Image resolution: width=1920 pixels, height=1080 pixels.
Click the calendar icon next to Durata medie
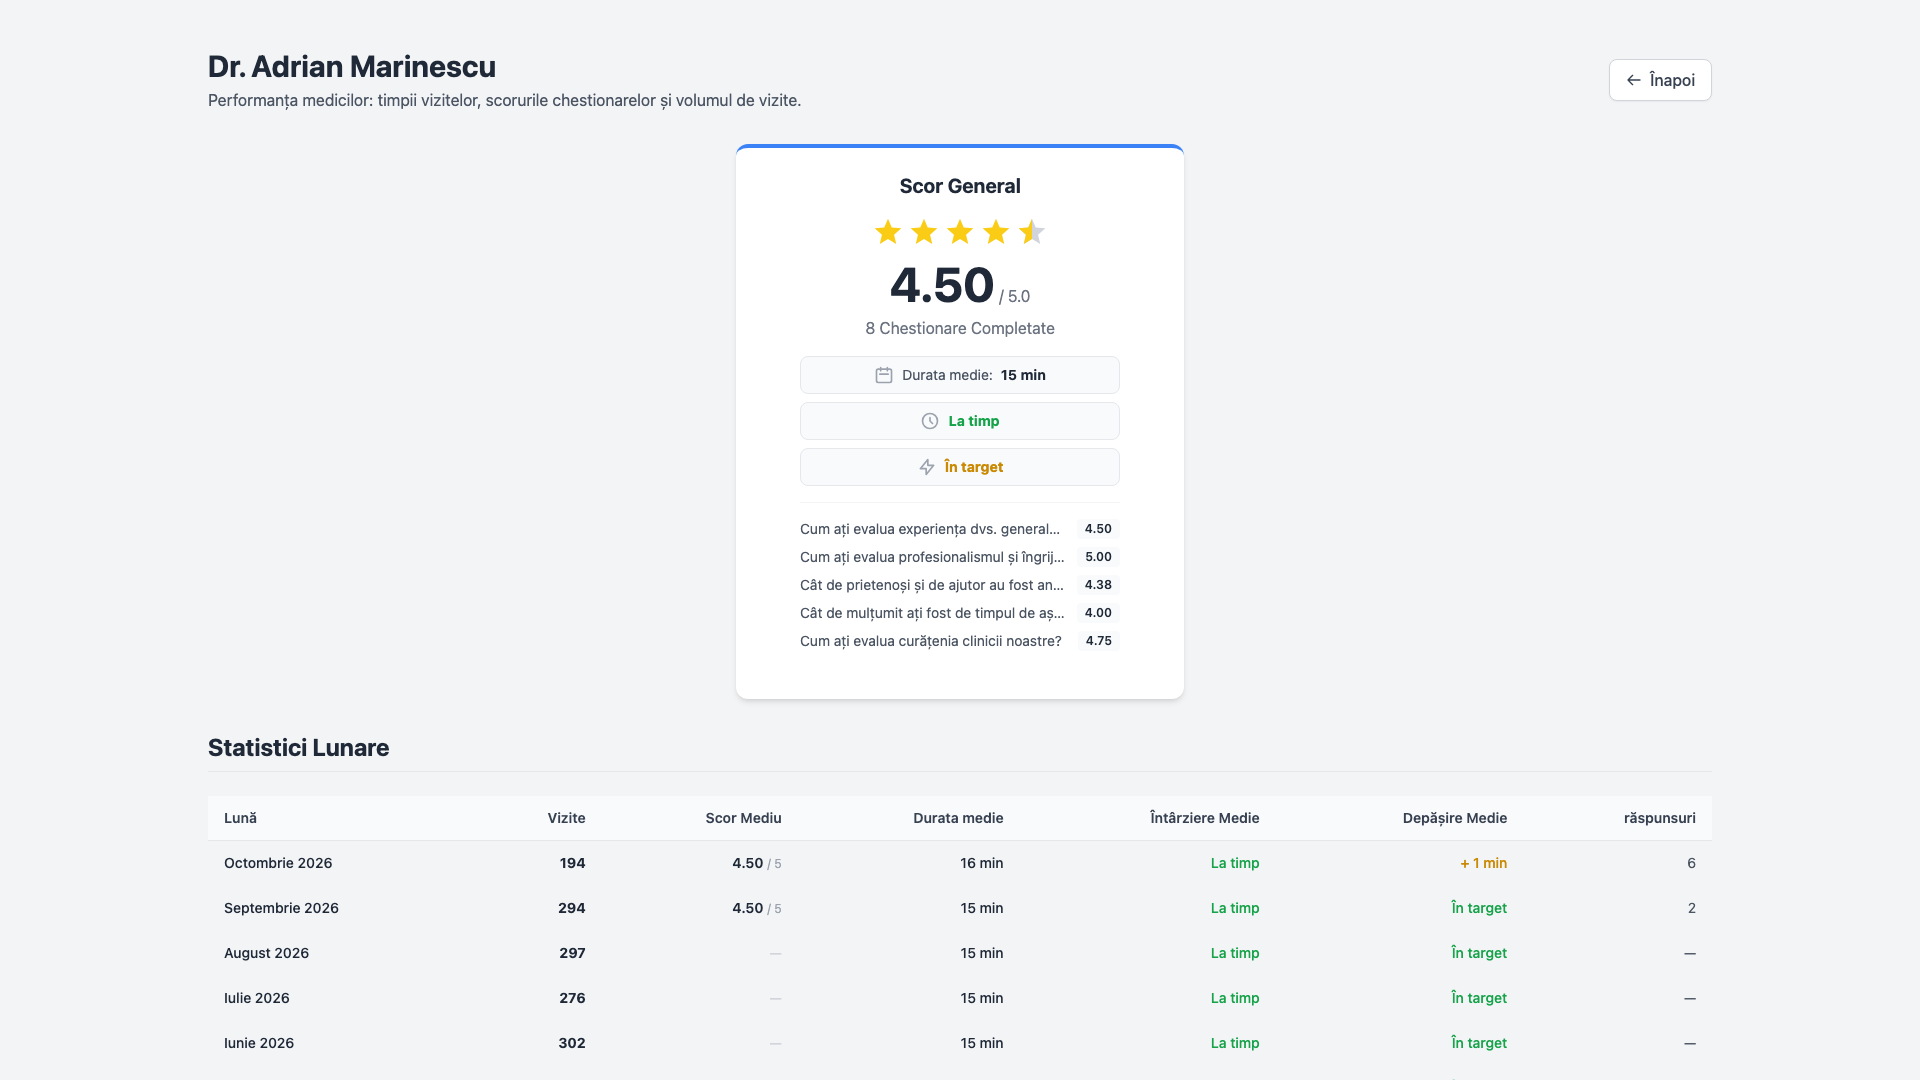click(884, 375)
